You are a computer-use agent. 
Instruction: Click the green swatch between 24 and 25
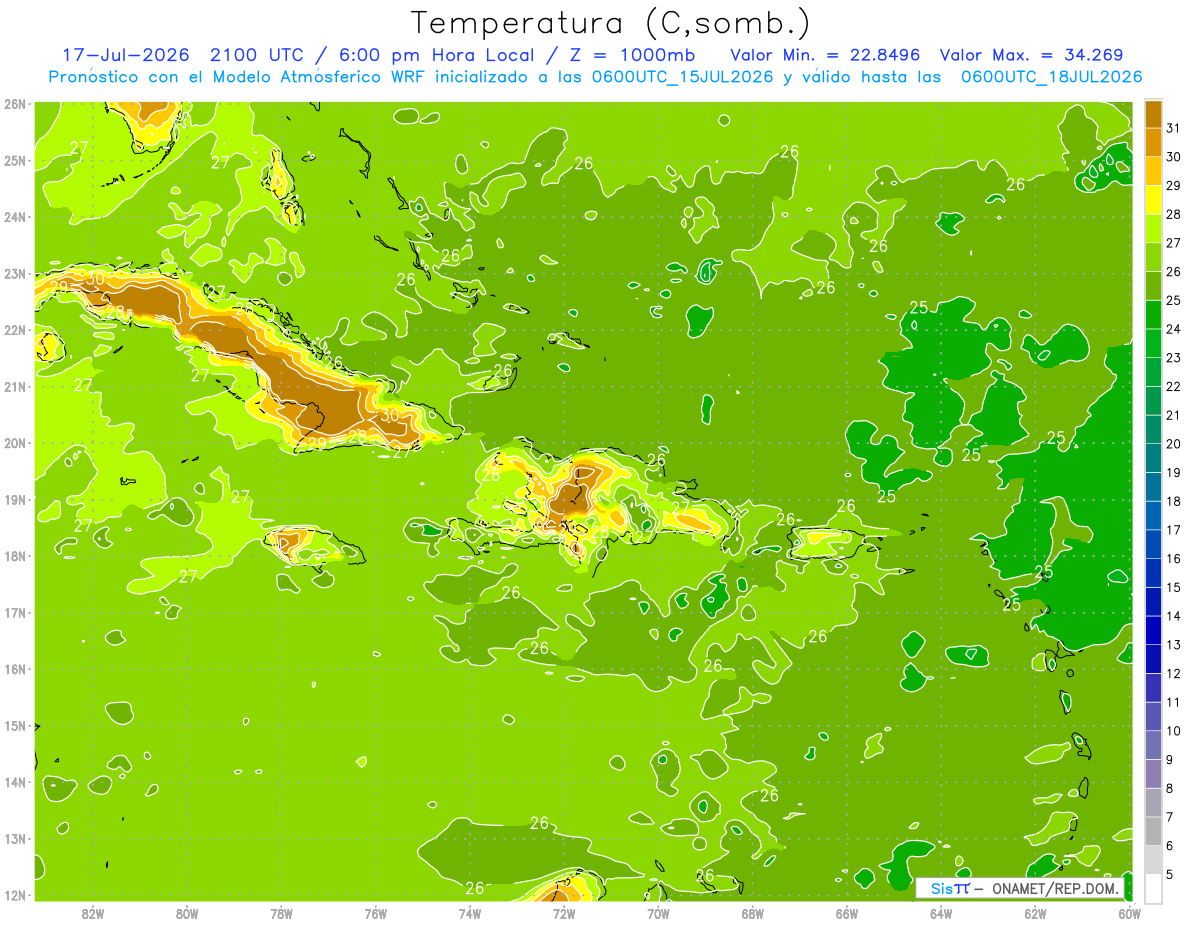tap(1153, 315)
